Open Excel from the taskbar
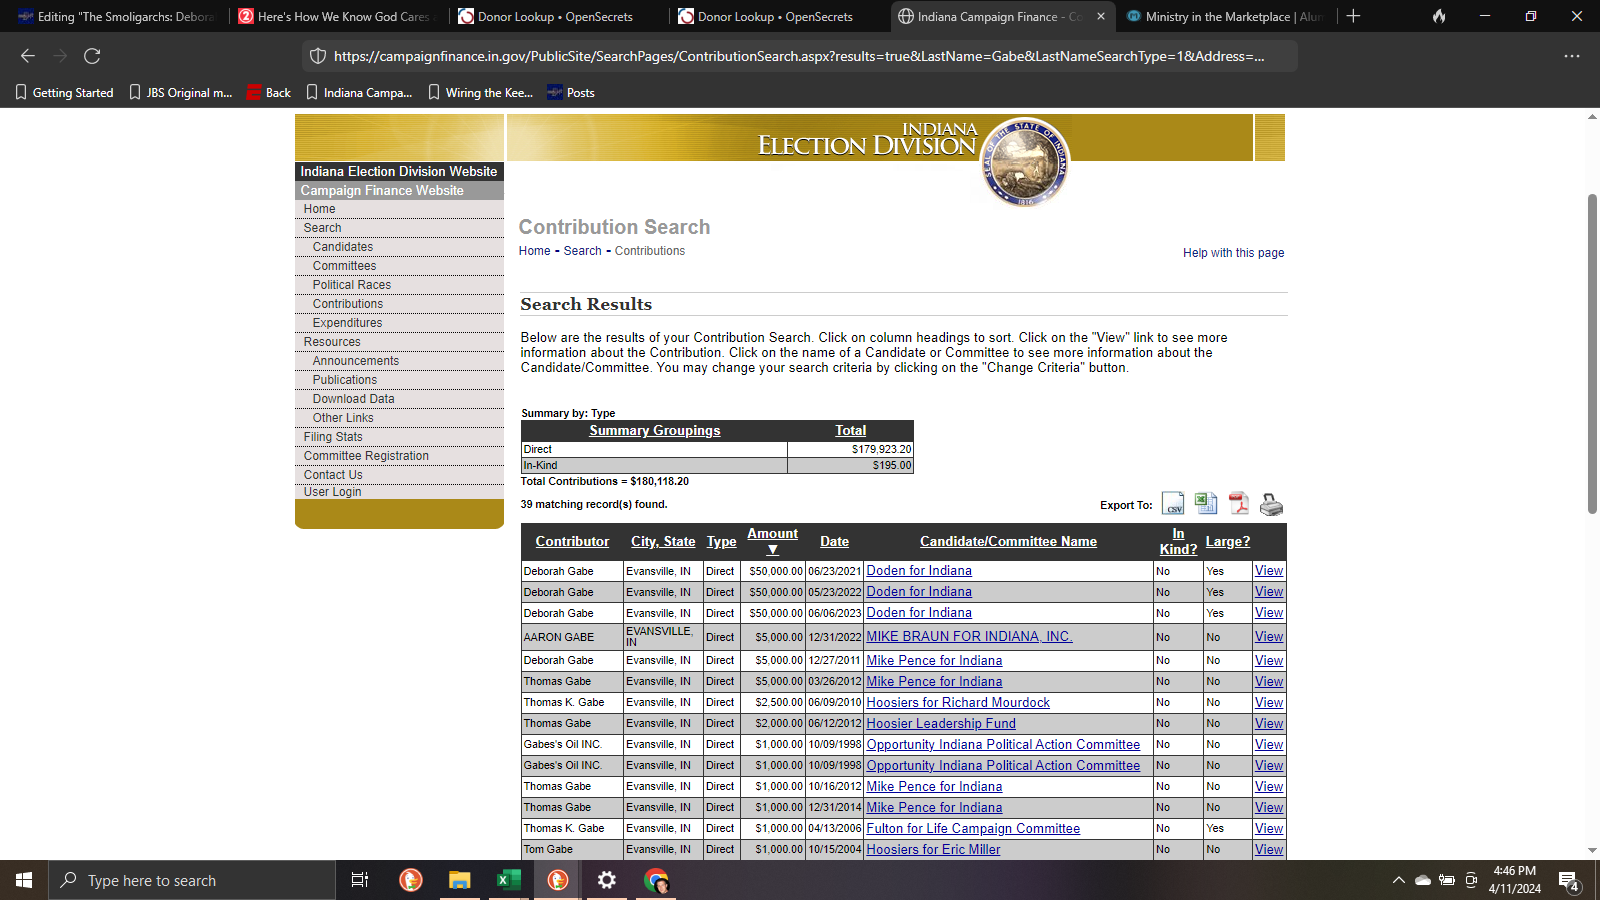Screen dimensions: 1600x900 pyautogui.click(x=508, y=880)
